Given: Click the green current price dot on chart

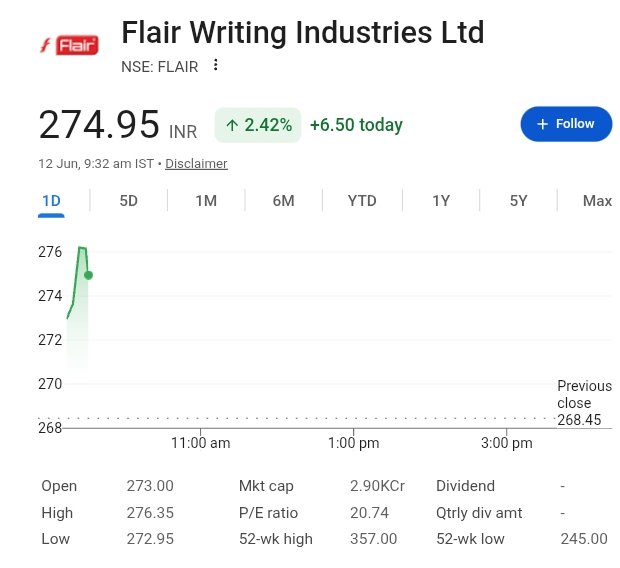Looking at the screenshot, I should (x=89, y=275).
